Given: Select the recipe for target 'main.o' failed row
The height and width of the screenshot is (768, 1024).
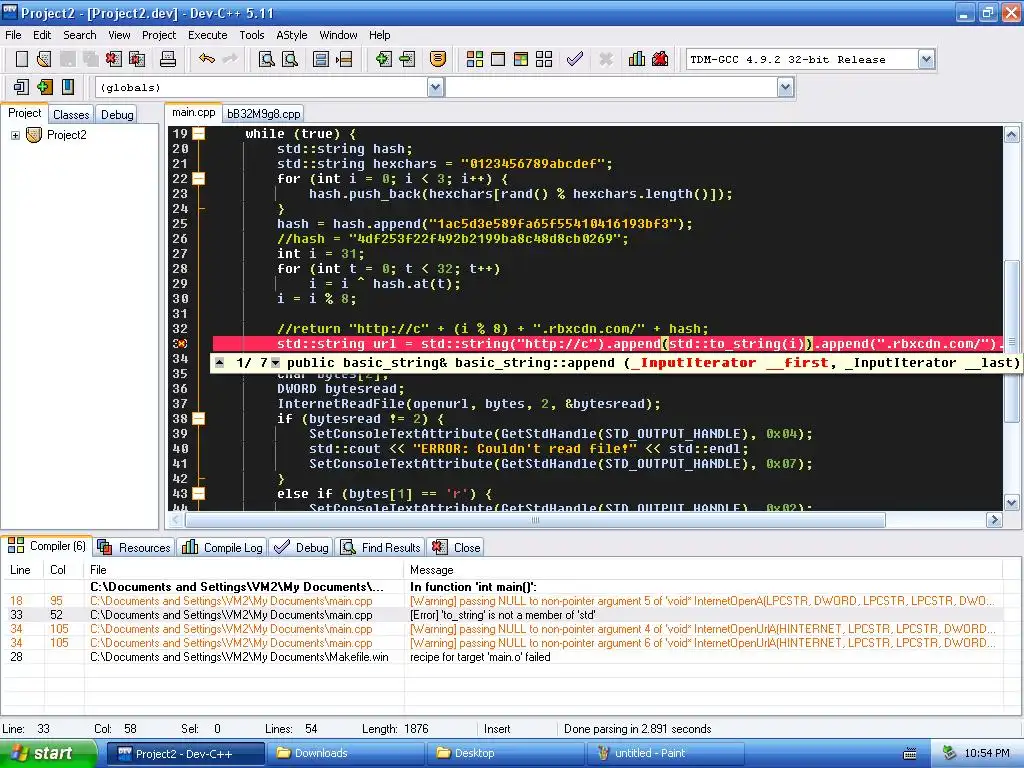Looking at the screenshot, I should point(502,657).
